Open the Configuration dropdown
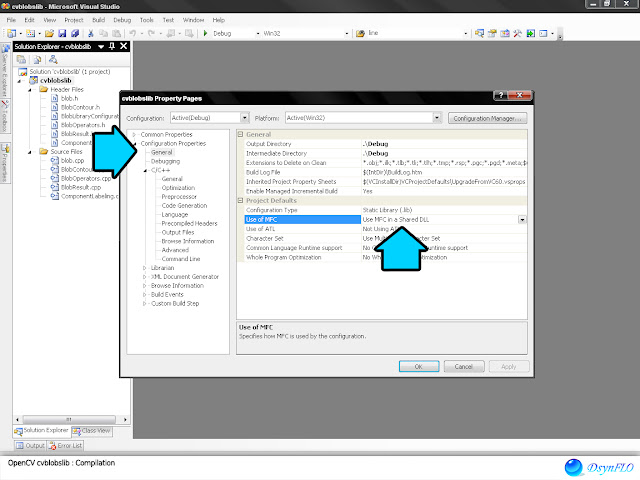The height and width of the screenshot is (480, 640). pos(244,118)
